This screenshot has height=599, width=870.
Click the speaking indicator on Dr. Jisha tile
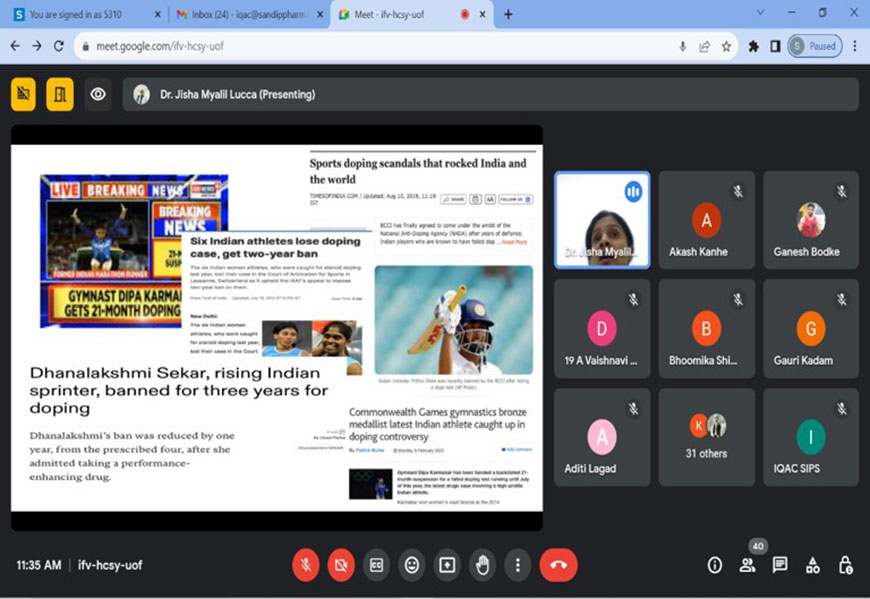click(633, 192)
